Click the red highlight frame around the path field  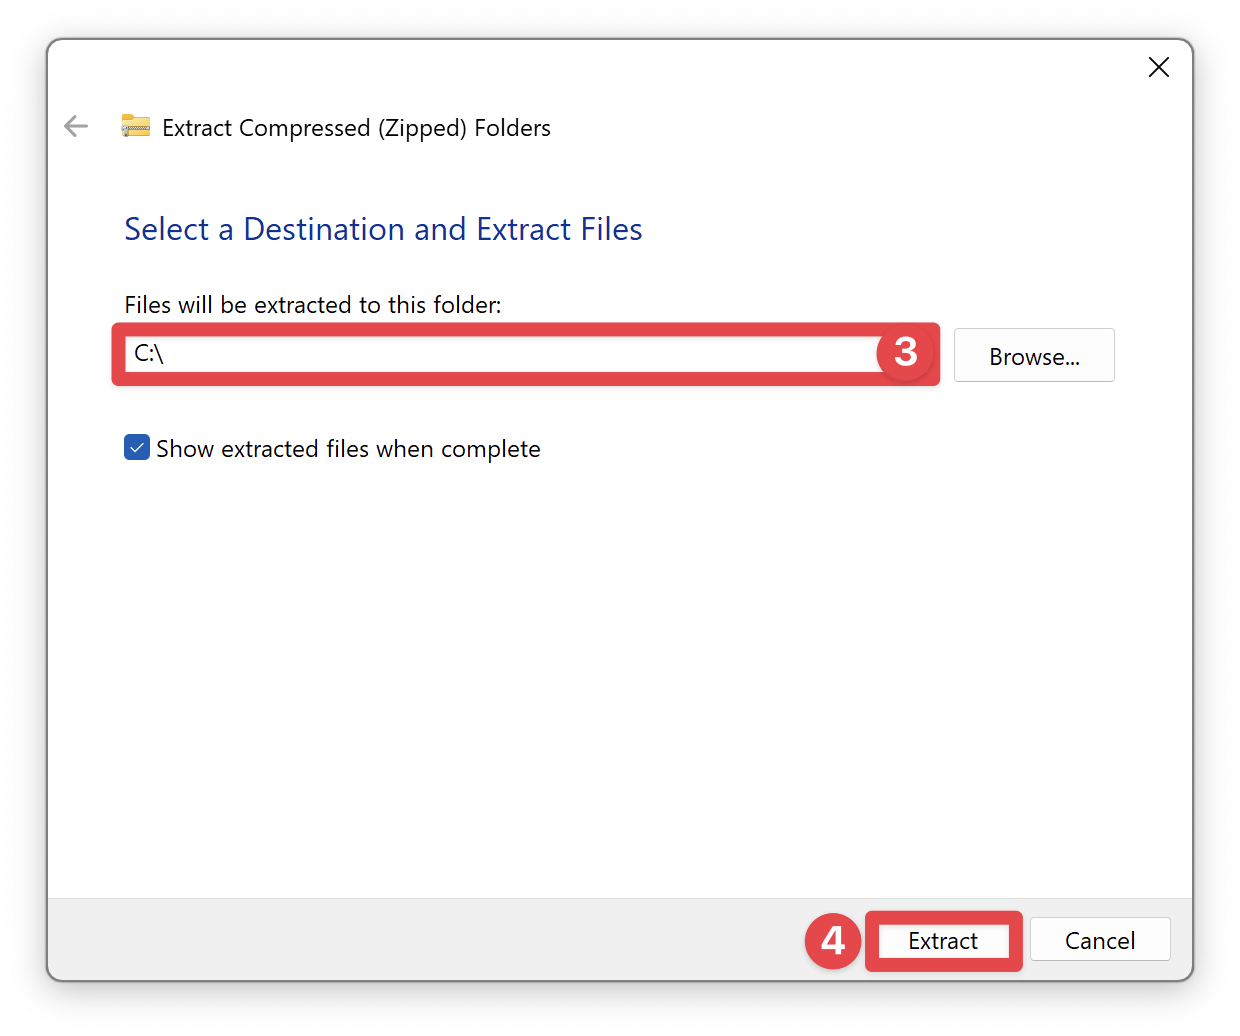pos(500,379)
